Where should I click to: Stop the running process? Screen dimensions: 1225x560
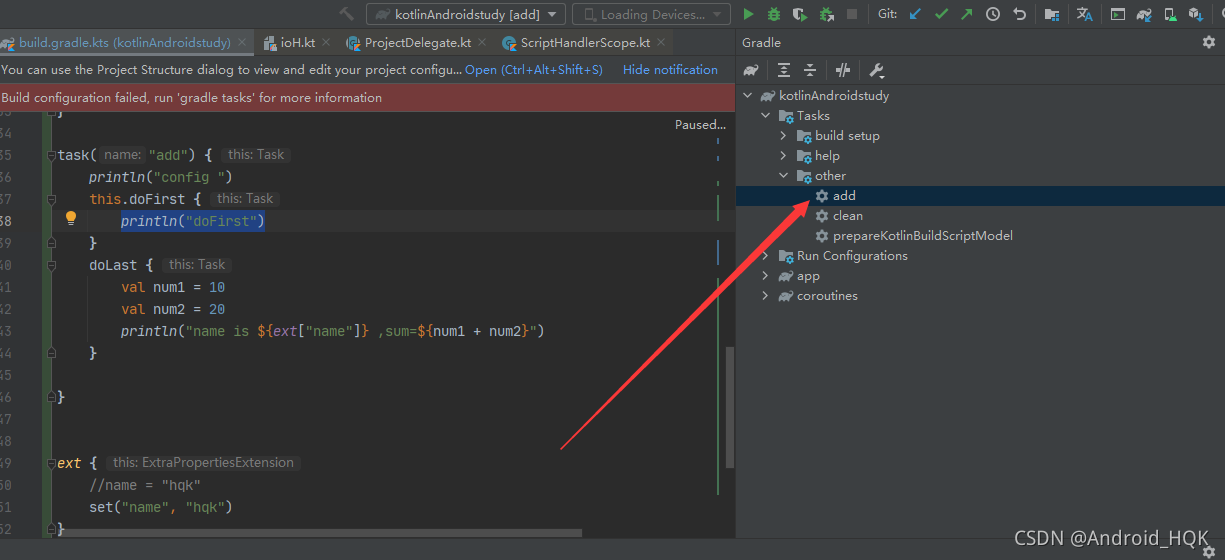coord(852,14)
